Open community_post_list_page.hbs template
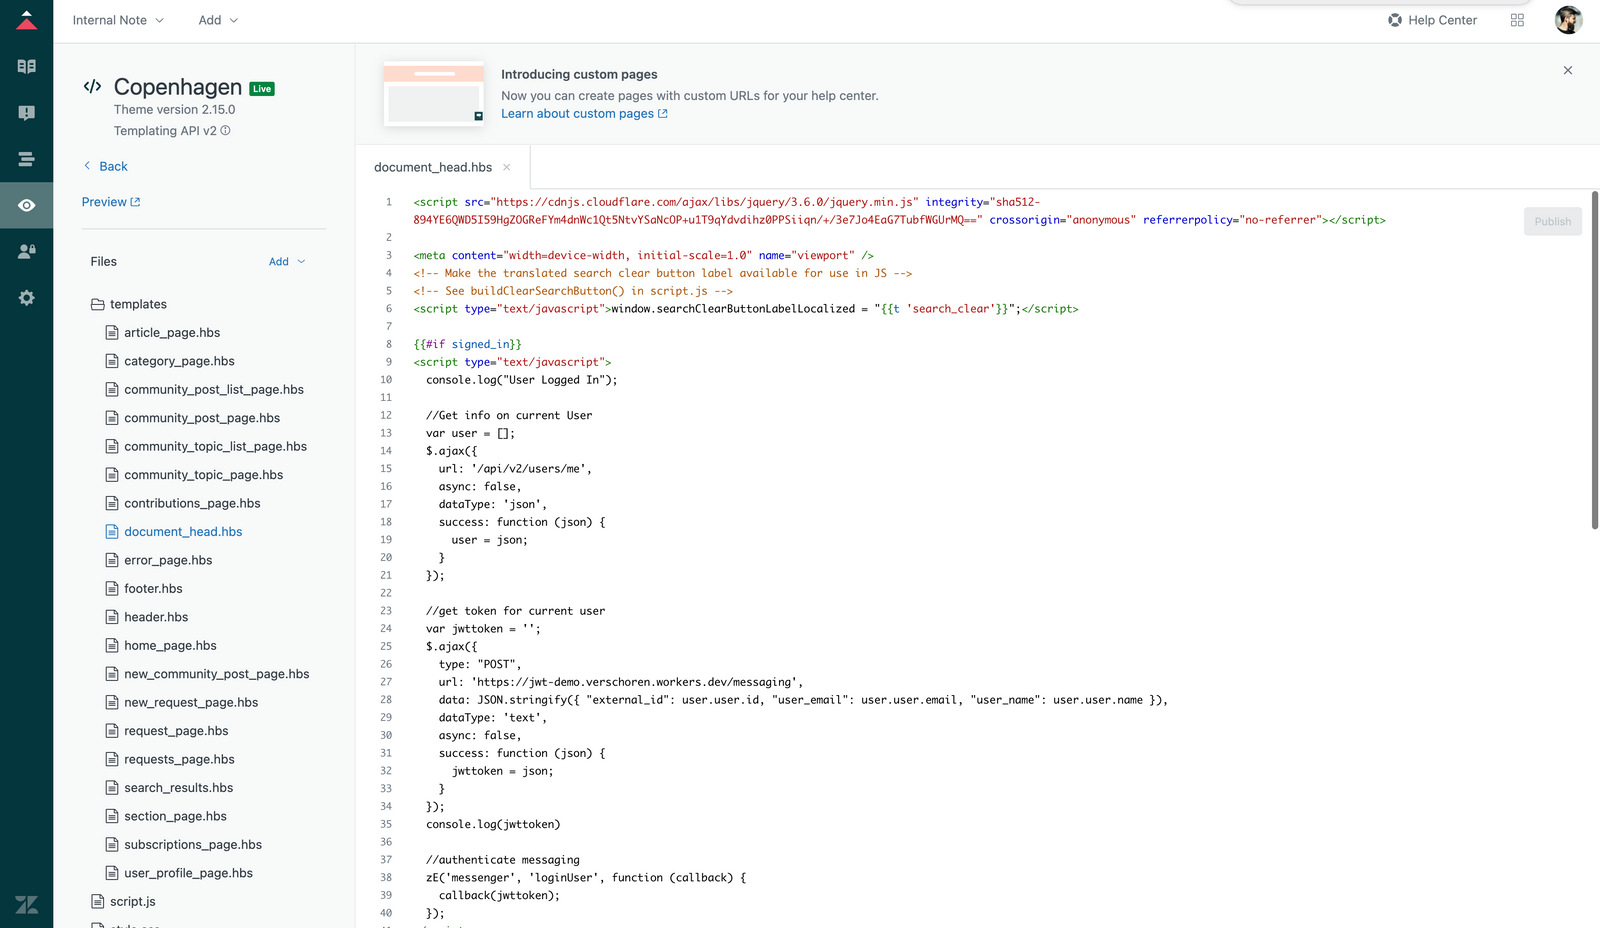 pos(214,390)
